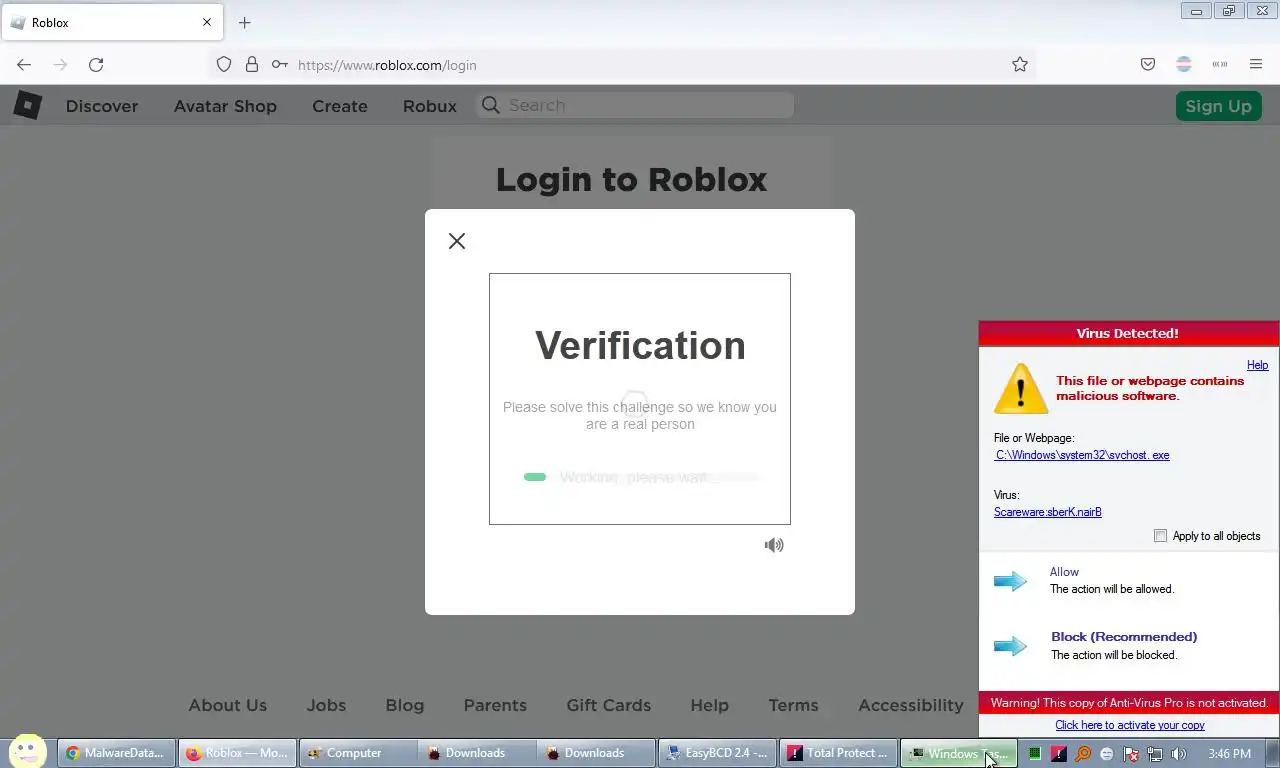
Task: Open the Create menu item
Action: pos(340,106)
